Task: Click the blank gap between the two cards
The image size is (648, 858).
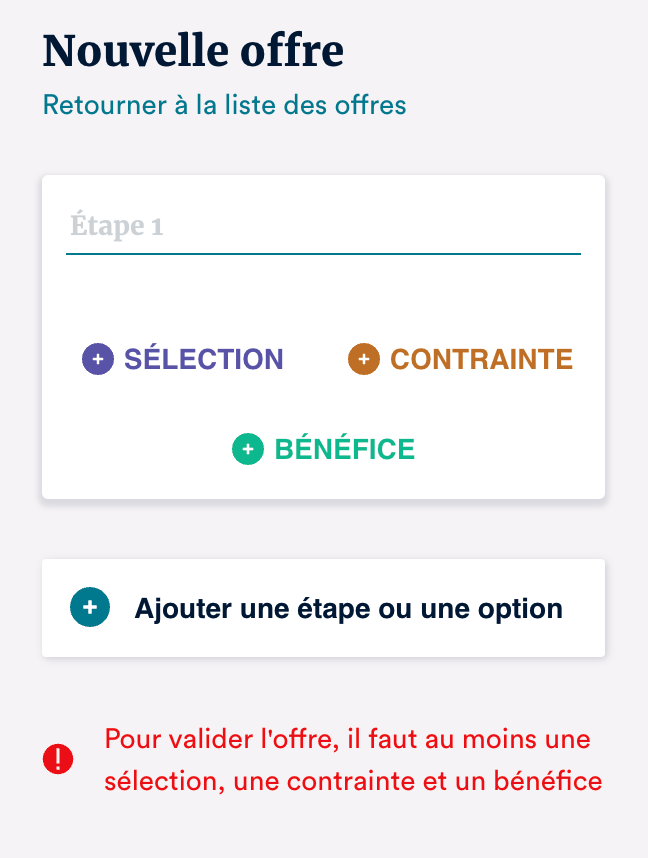Action: pyautogui.click(x=323, y=529)
